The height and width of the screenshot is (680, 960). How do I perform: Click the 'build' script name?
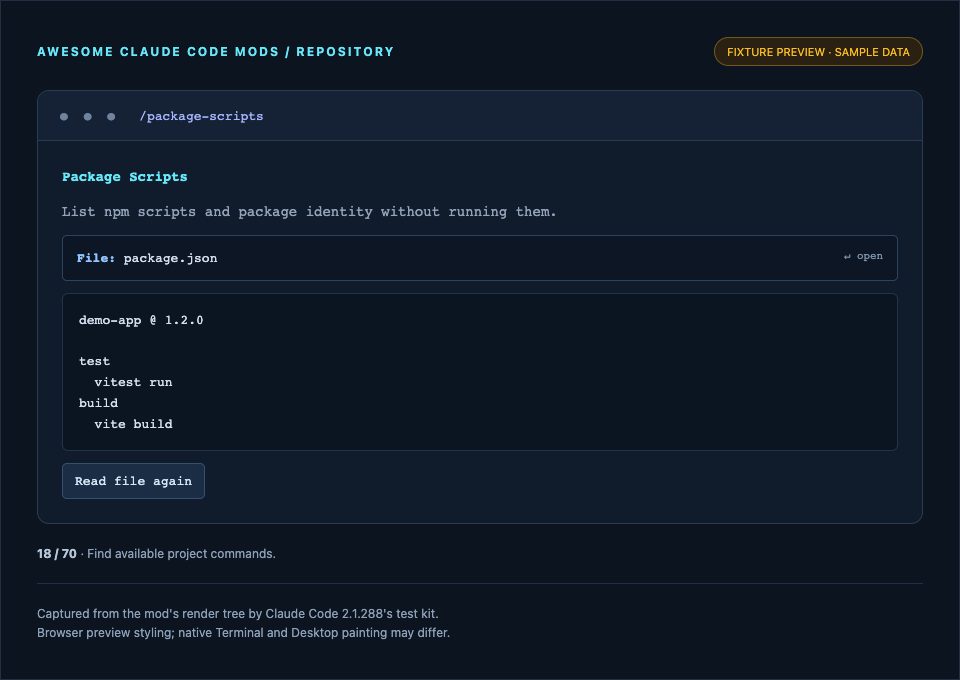(x=99, y=403)
